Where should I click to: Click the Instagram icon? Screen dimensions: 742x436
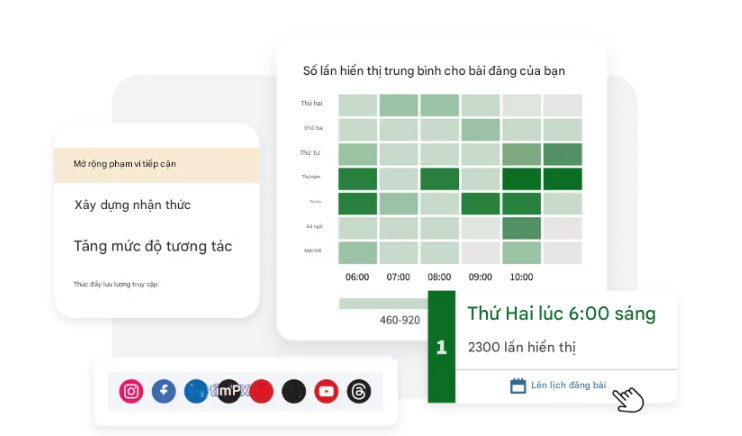pos(132,391)
